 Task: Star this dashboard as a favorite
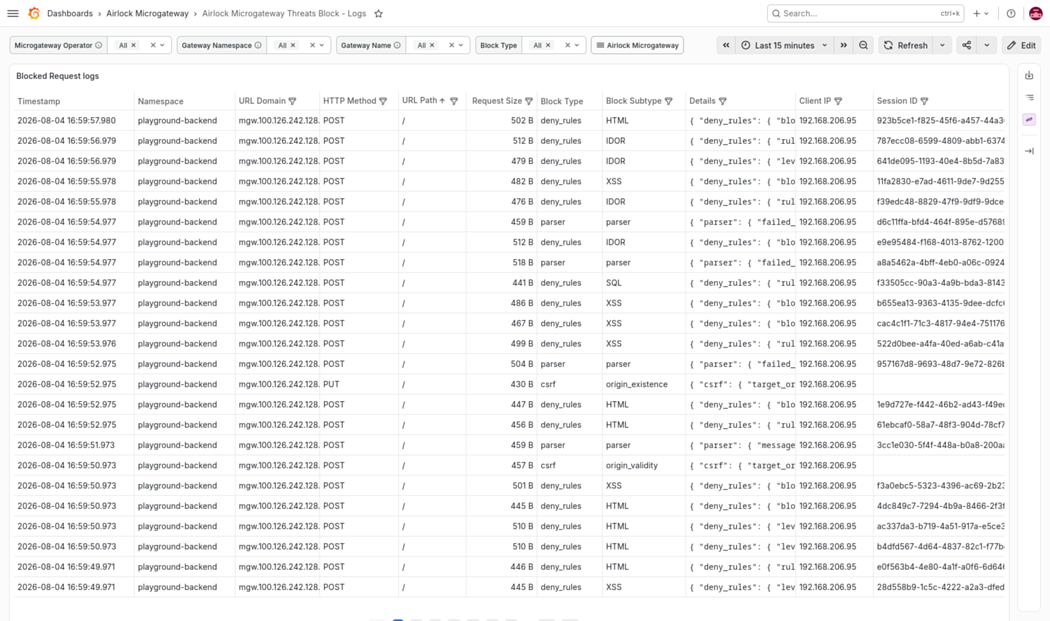tap(378, 13)
